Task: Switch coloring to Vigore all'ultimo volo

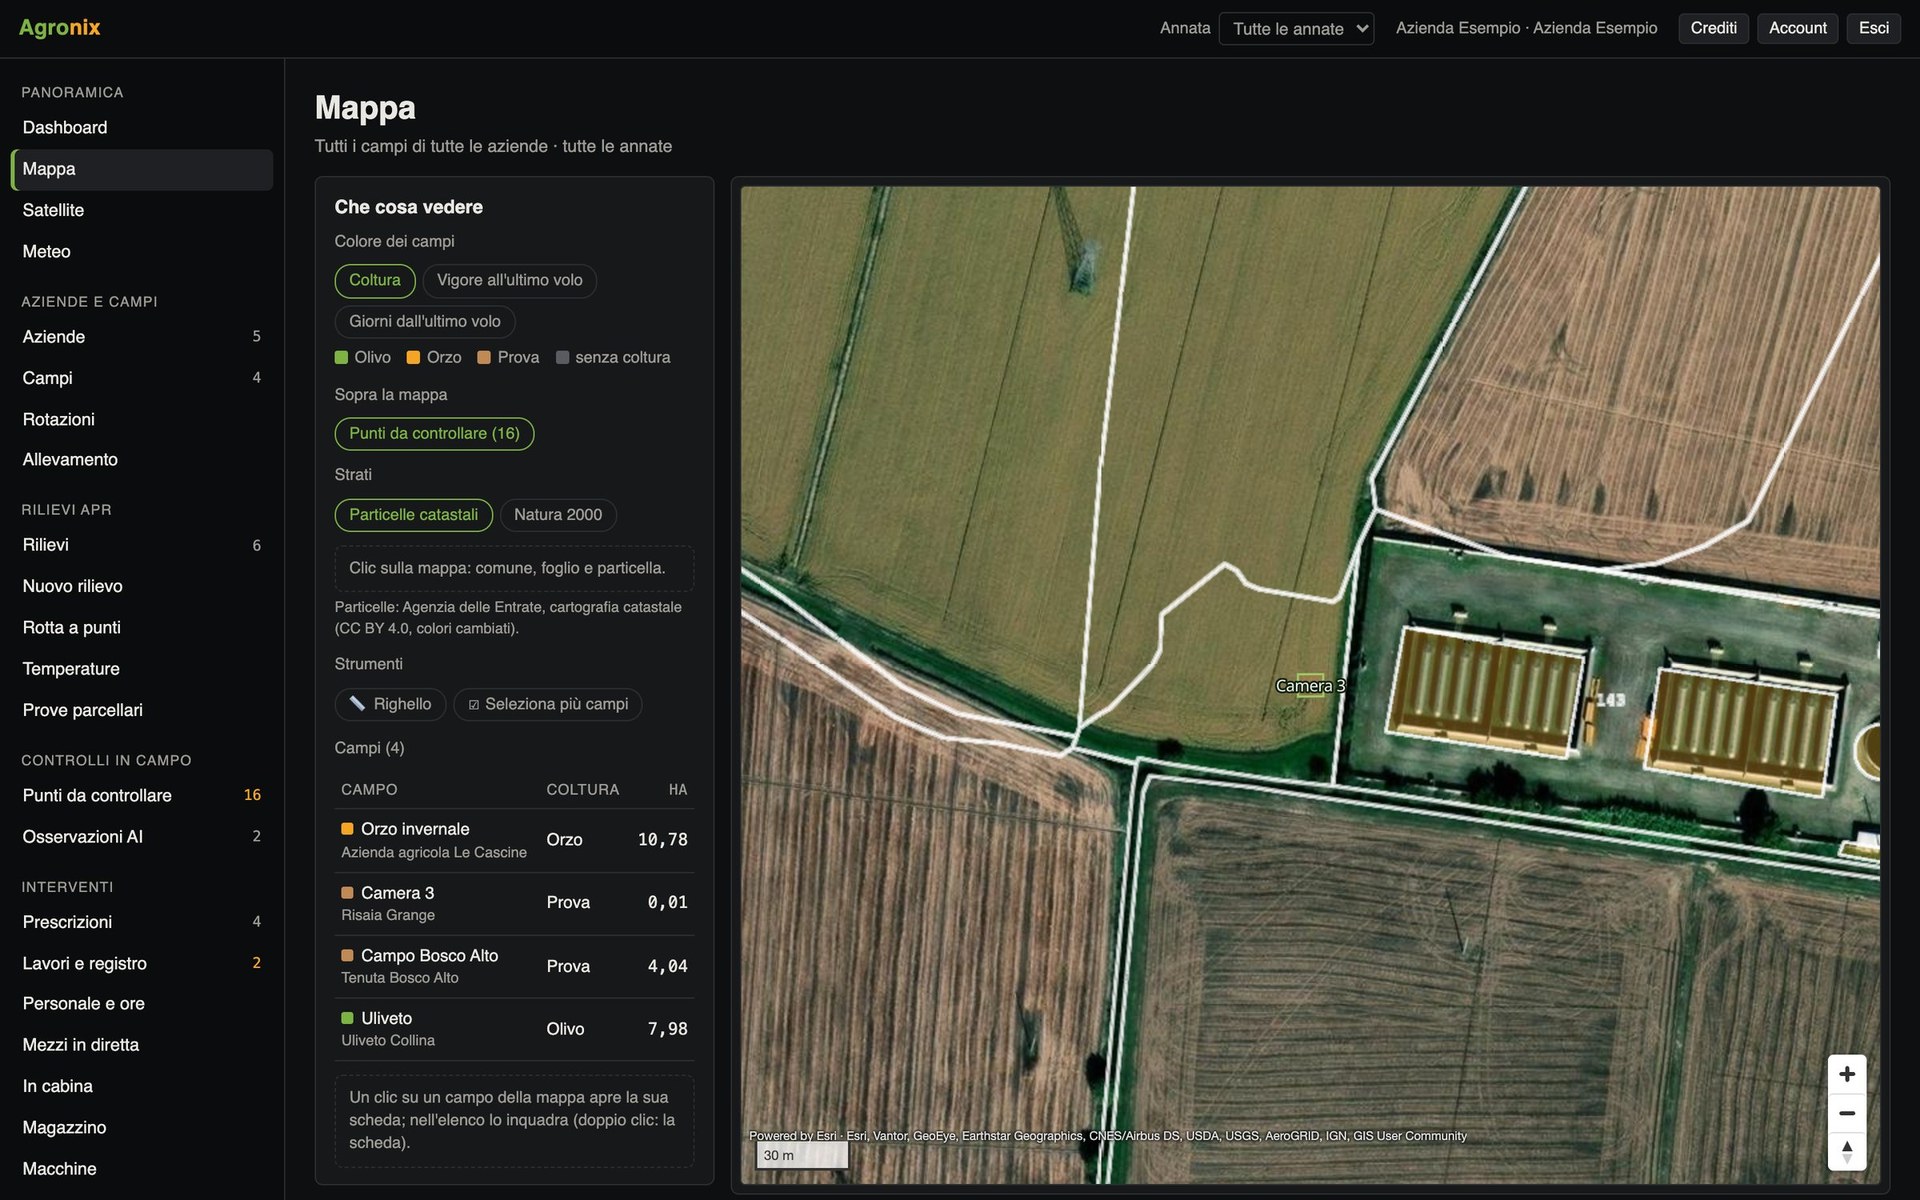Action: point(509,281)
